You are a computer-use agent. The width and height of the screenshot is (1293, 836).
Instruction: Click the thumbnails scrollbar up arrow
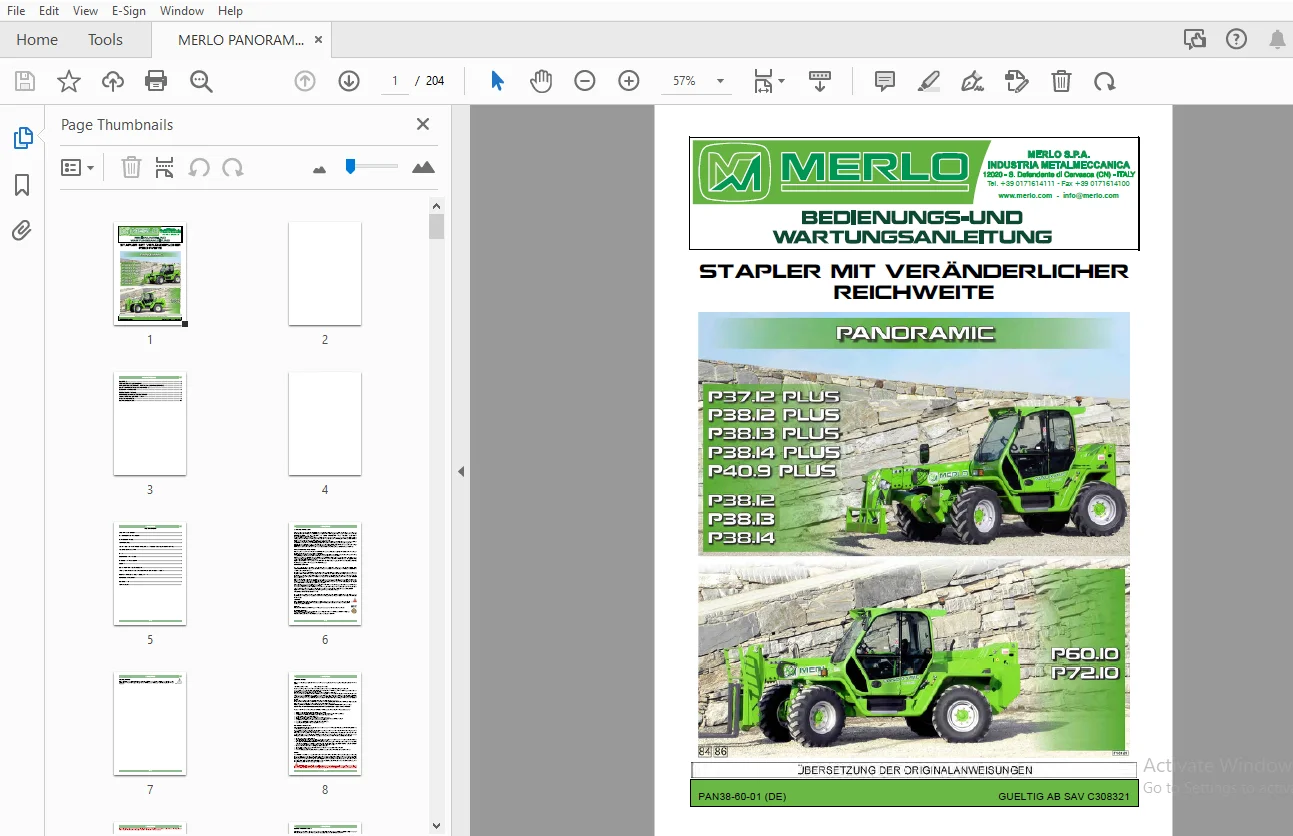(x=436, y=206)
